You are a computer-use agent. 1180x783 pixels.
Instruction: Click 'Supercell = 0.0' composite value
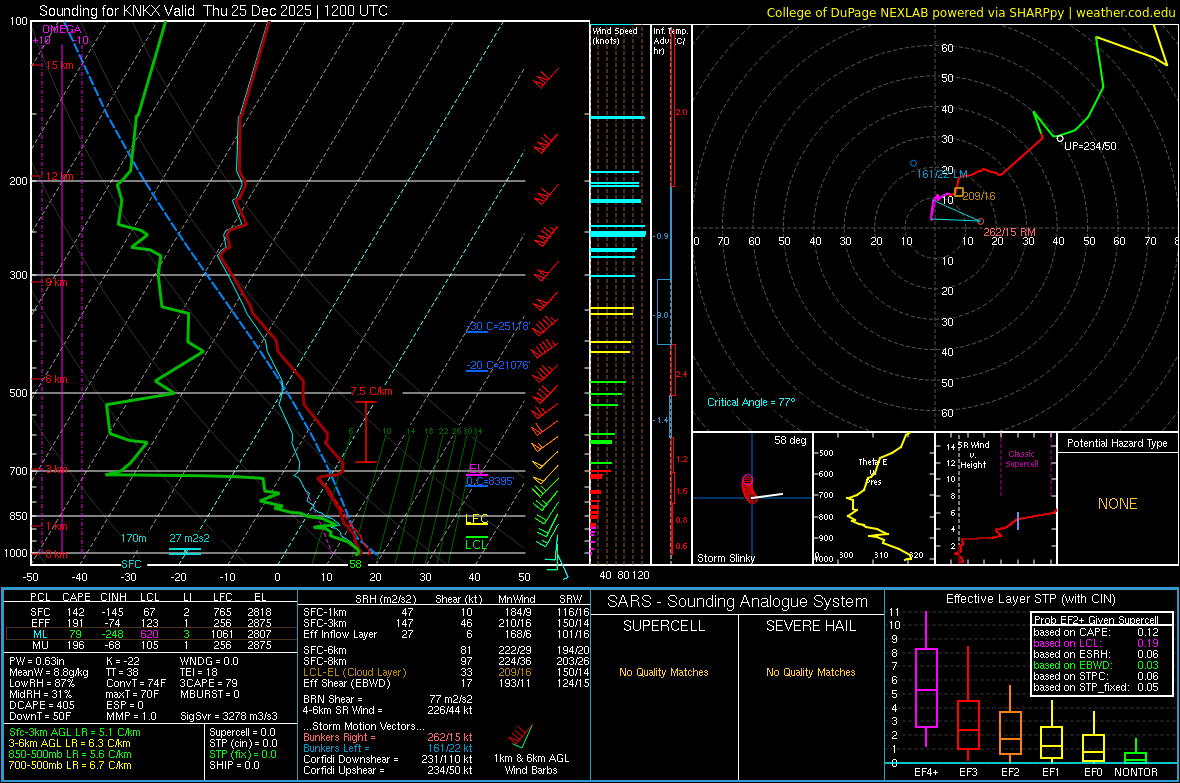click(x=242, y=732)
